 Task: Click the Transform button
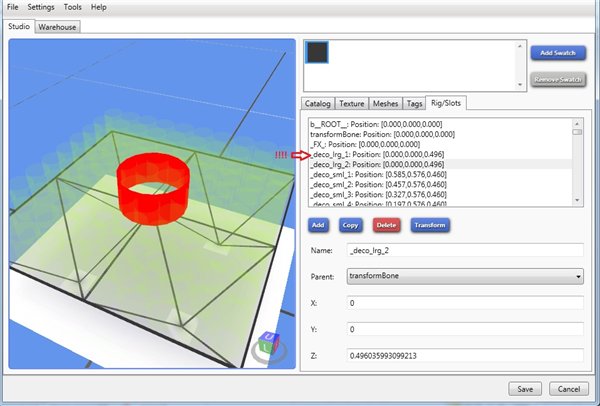pos(428,225)
